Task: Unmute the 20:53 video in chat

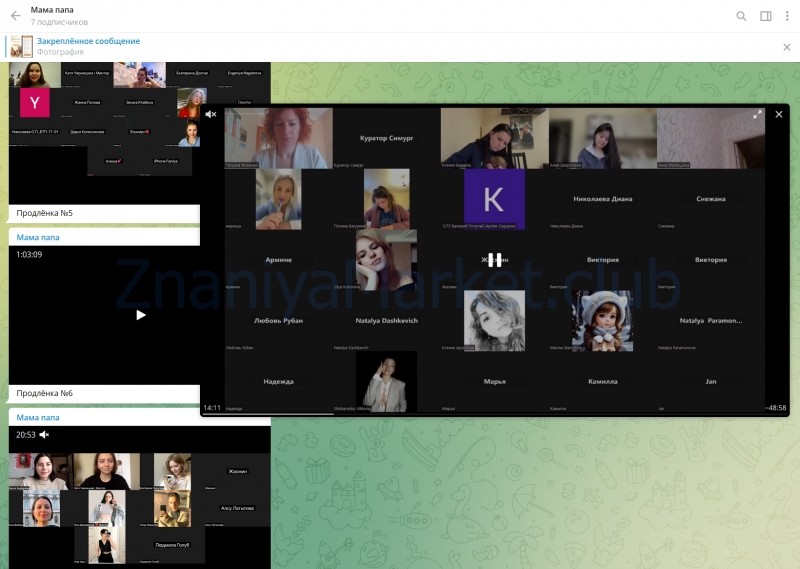Action: [45, 435]
